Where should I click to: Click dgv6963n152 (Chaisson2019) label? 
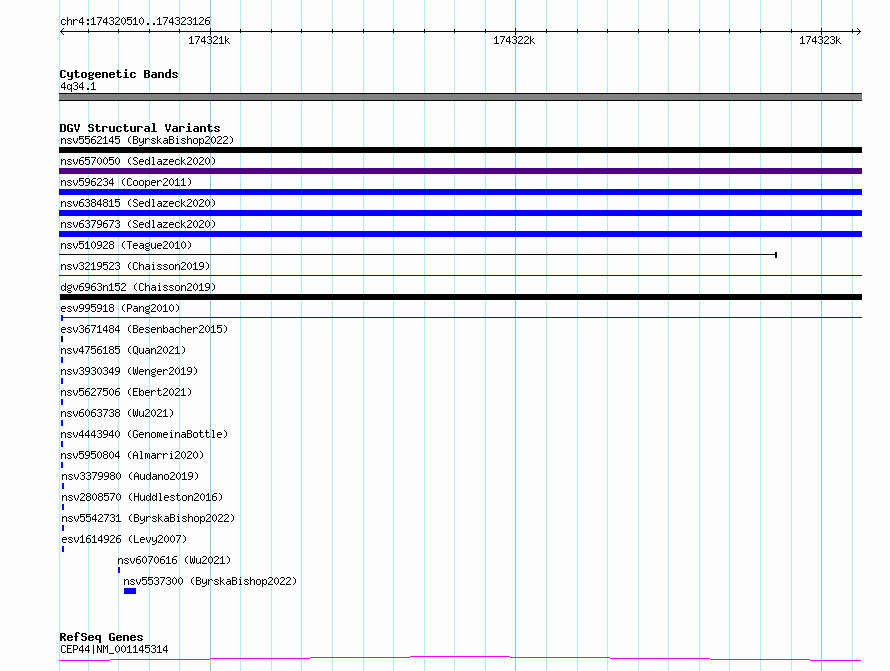138,287
